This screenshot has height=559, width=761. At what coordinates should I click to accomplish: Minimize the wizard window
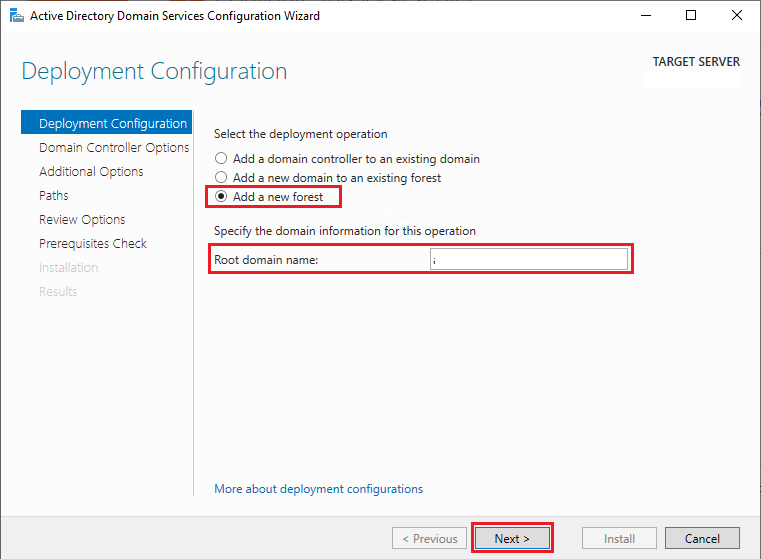click(x=646, y=16)
